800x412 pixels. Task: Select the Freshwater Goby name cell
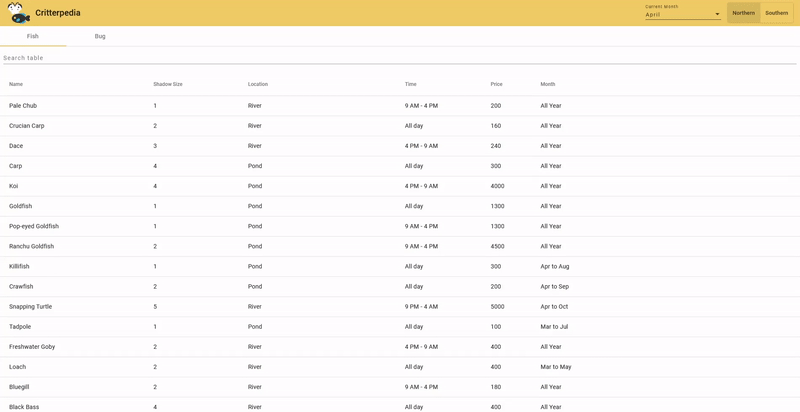click(x=32, y=347)
